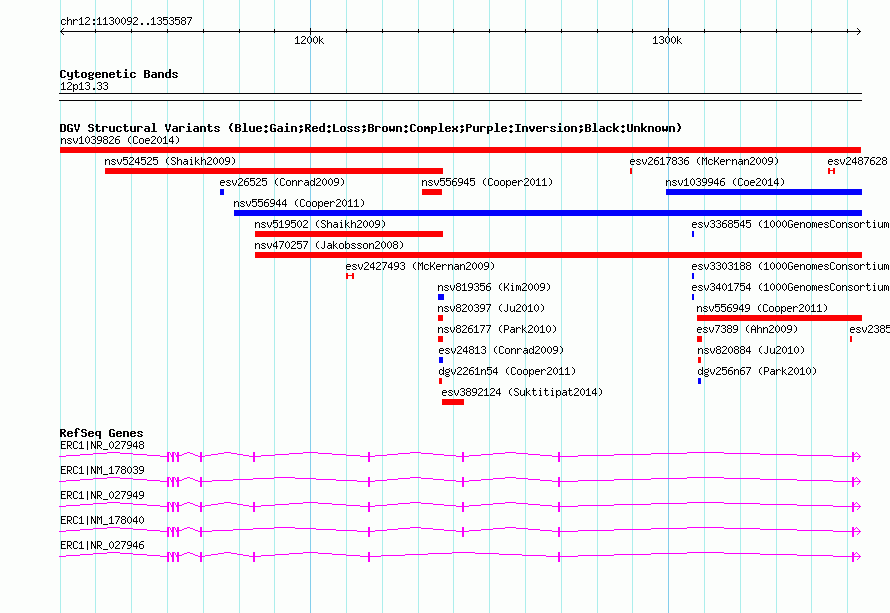Click the esv3892124 red loss bar

click(x=453, y=402)
